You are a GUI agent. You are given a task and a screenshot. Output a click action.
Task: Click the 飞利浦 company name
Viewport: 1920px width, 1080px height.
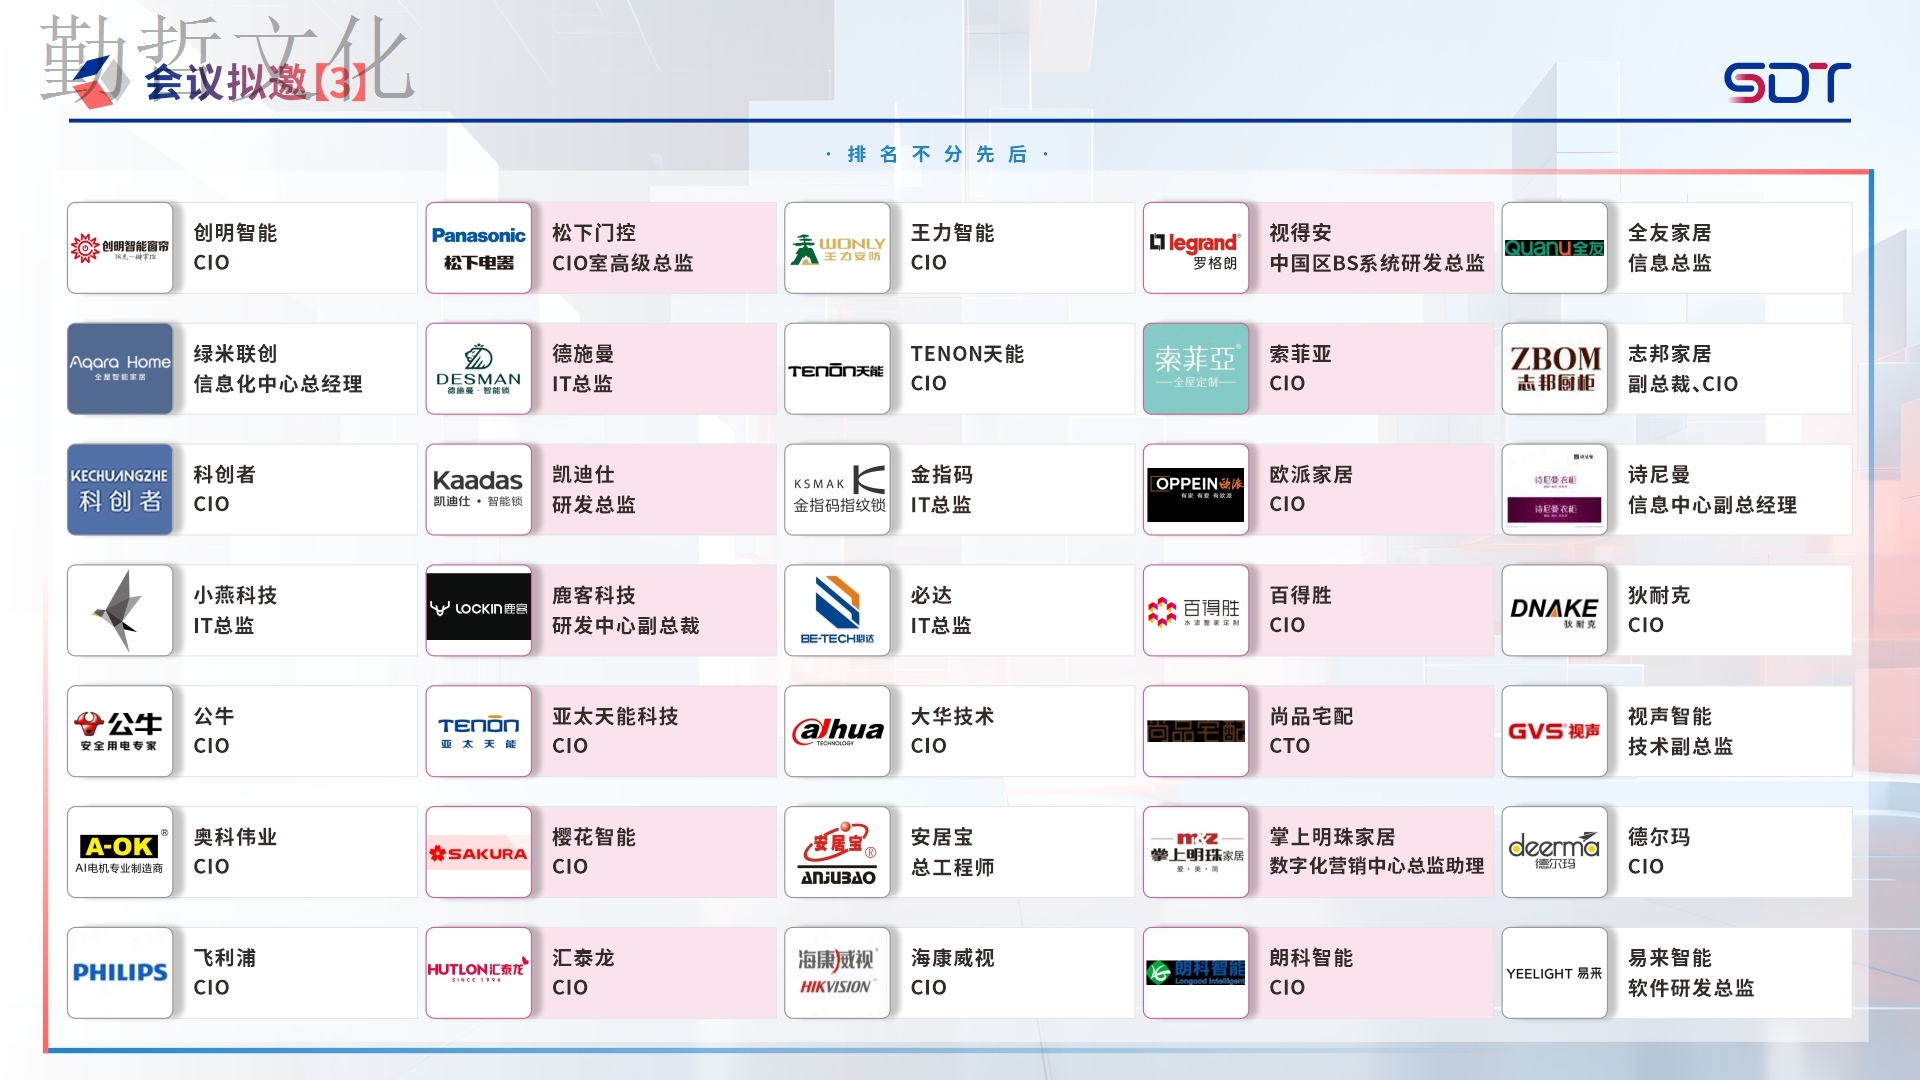pyautogui.click(x=224, y=958)
